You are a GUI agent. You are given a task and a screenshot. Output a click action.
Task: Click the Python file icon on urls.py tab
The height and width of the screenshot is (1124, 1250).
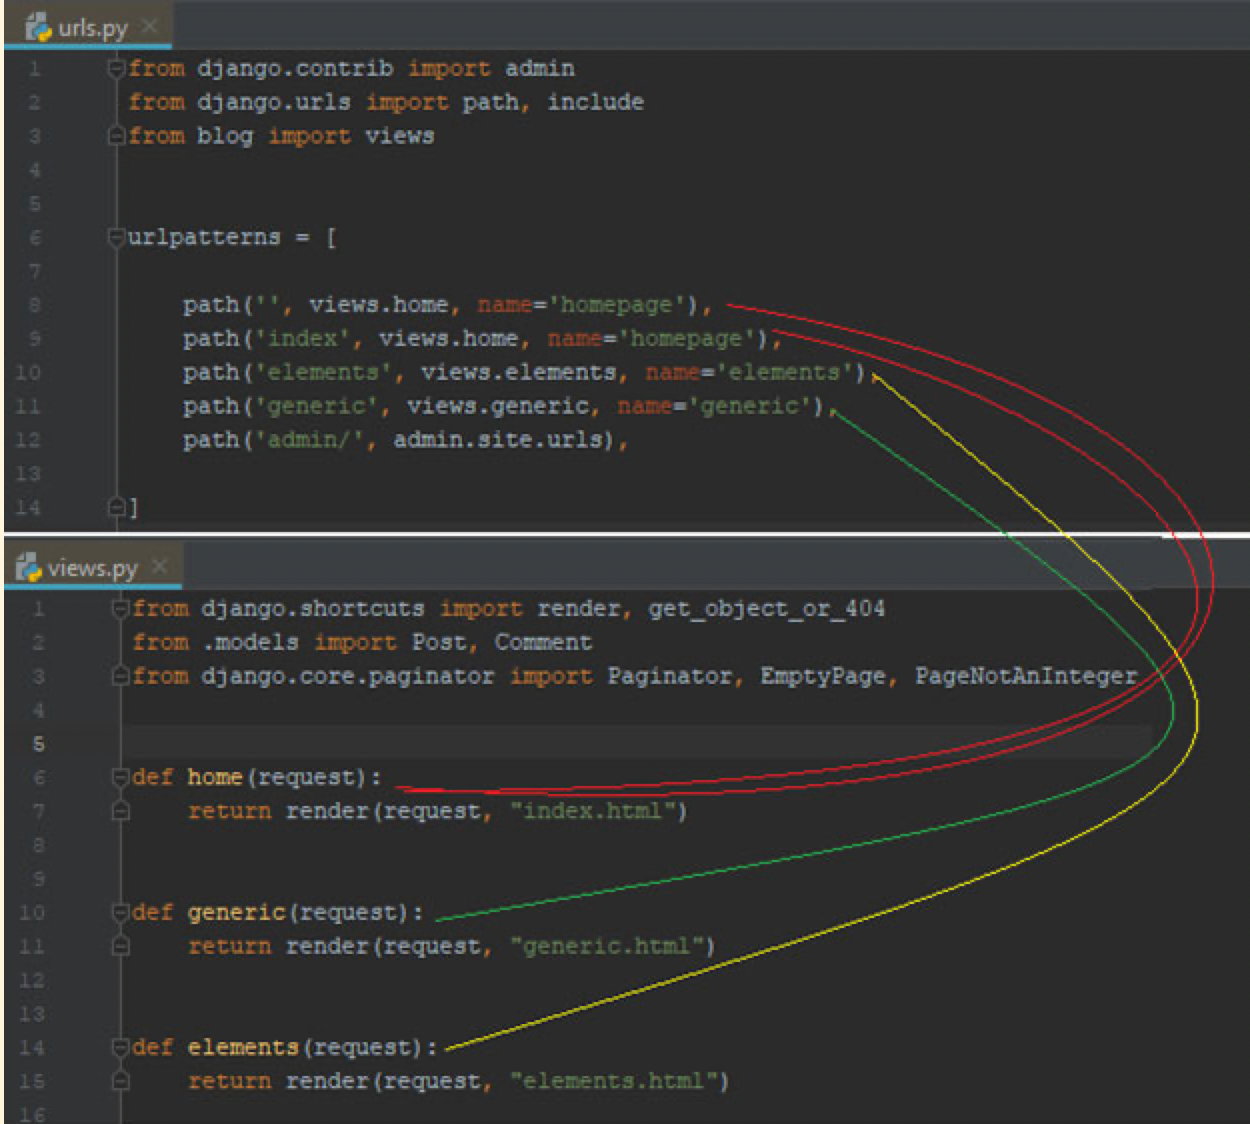coord(38,28)
